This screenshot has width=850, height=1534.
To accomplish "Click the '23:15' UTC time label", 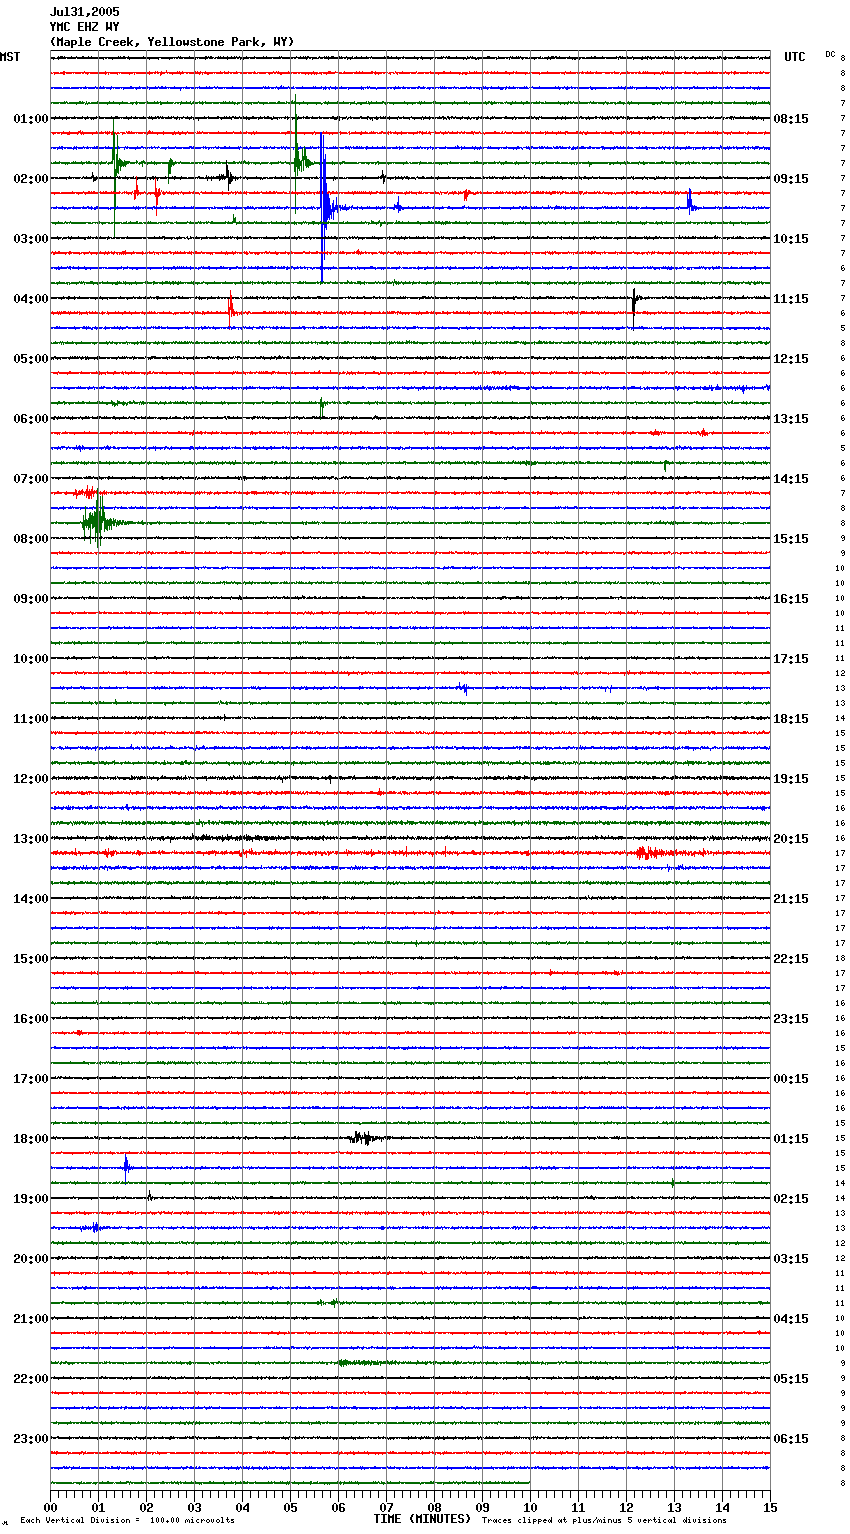I will coord(791,1019).
